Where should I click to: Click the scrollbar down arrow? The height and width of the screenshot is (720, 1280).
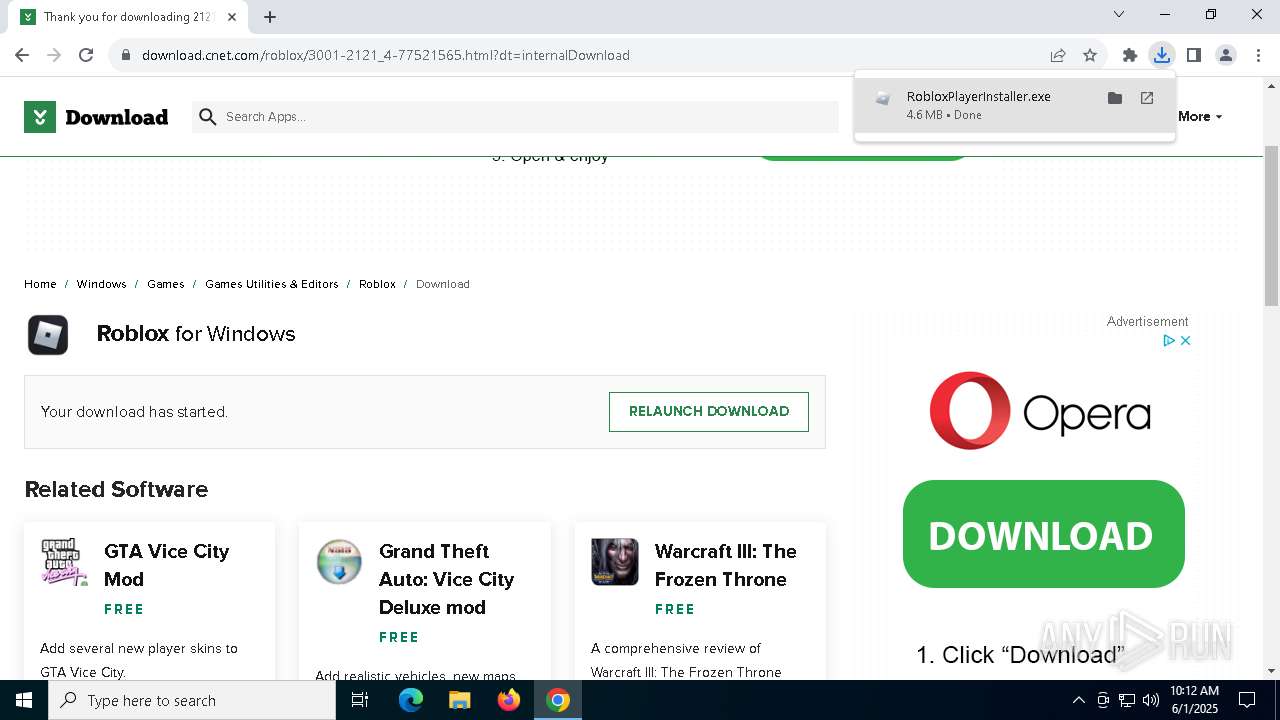pyautogui.click(x=1271, y=671)
